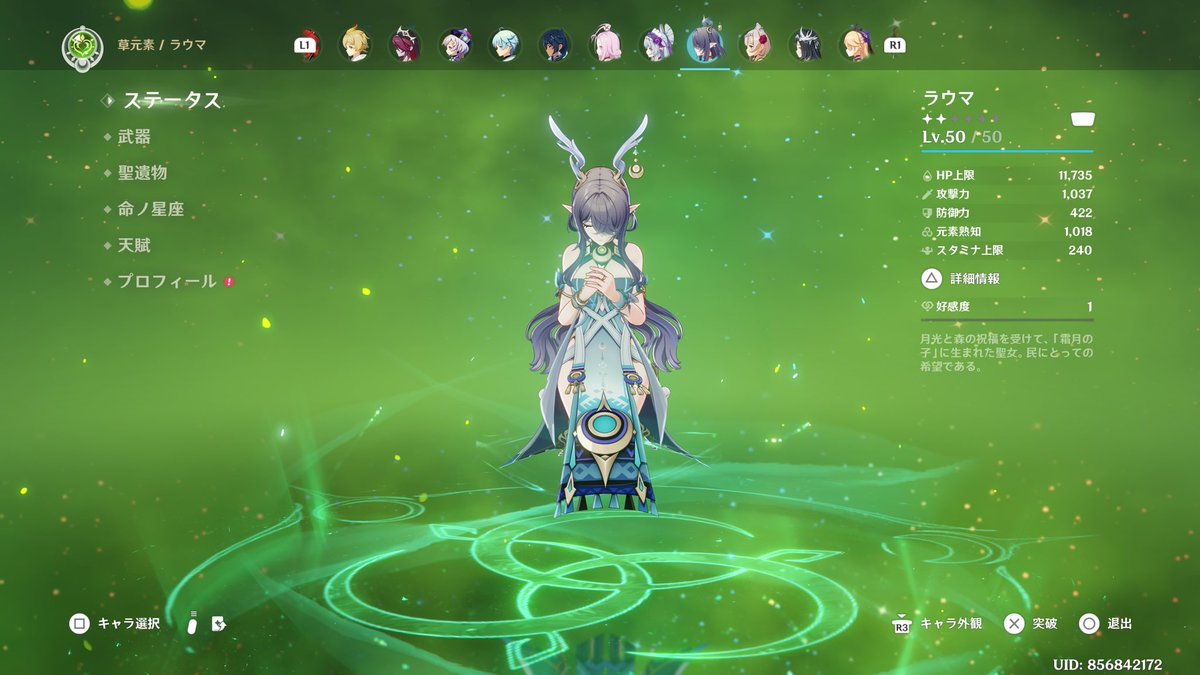The height and width of the screenshot is (675, 1200).
Task: Click the 退出 exit label
Action: click(1120, 624)
